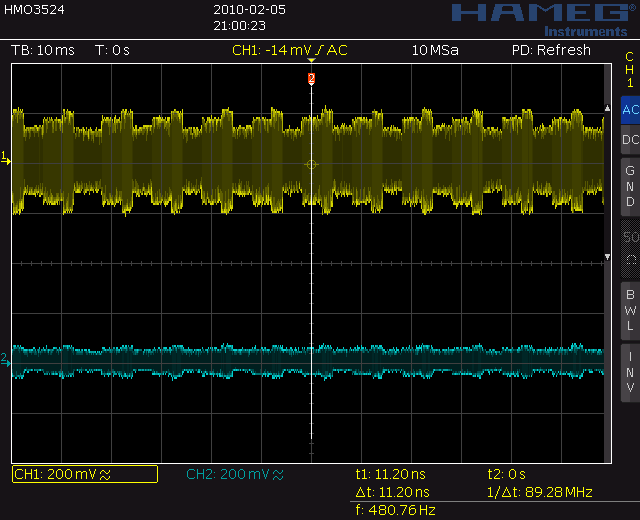Click the PD: Refresh mode label
The image size is (640, 520).
point(551,50)
